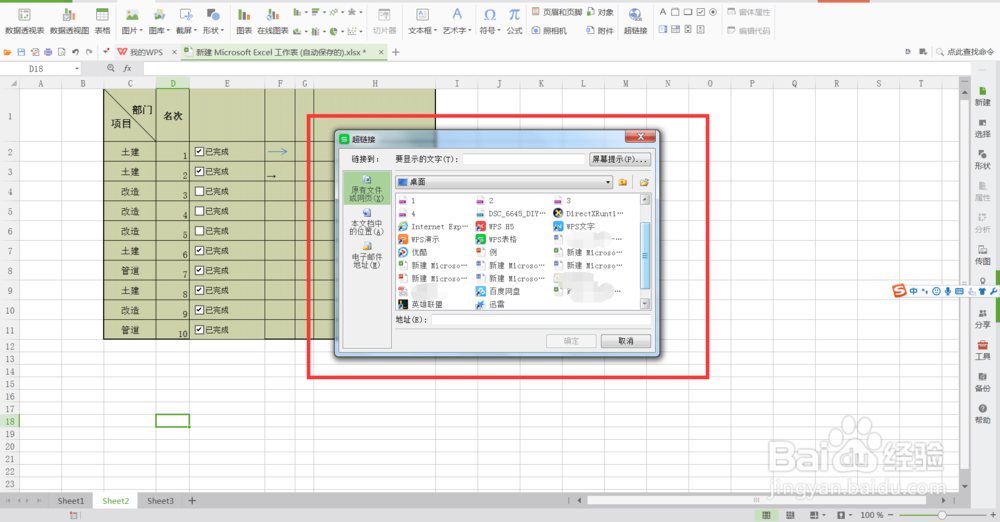Uncheck the 已完成 checkbox in row 11
The height and width of the screenshot is (522, 1000).
pos(200,330)
